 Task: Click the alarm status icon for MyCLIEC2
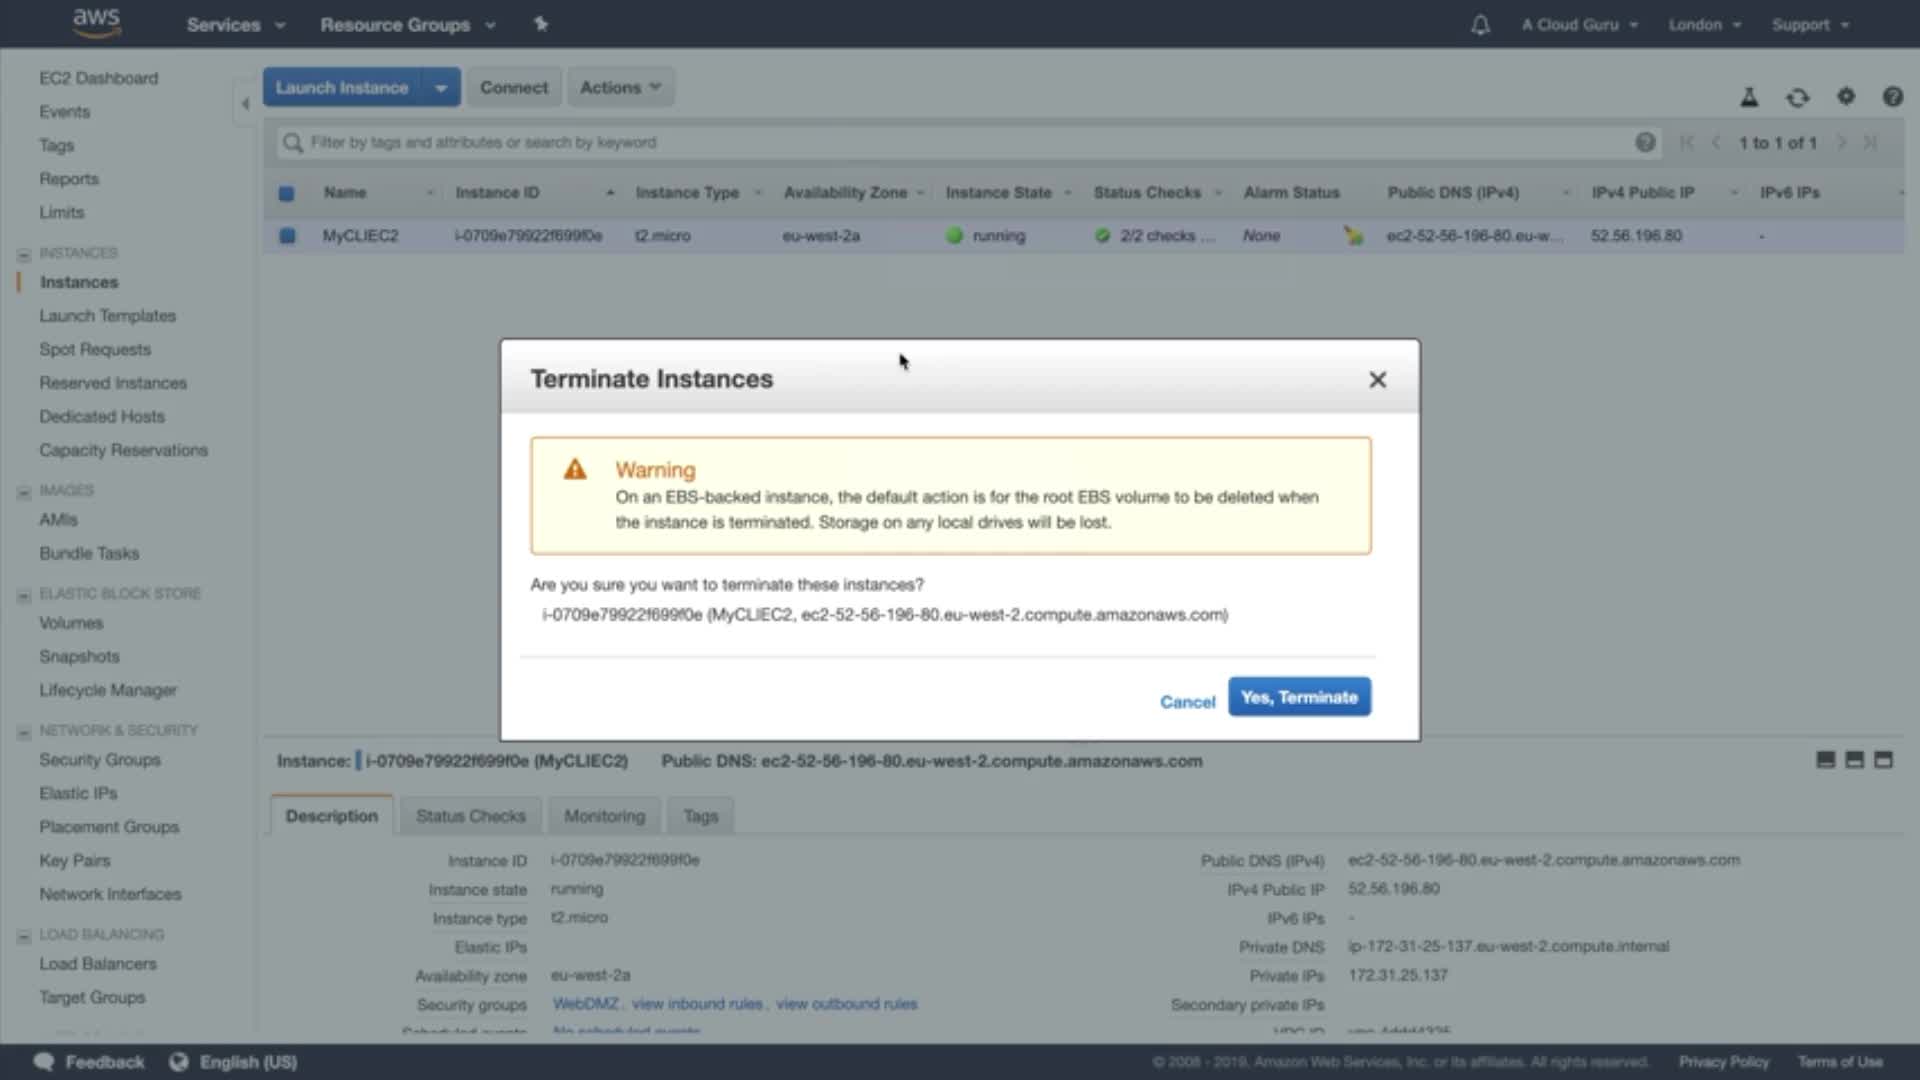1353,236
